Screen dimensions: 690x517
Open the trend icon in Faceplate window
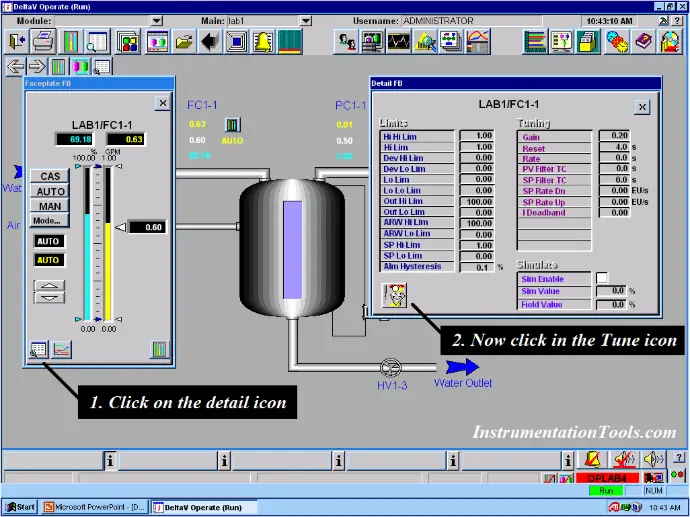point(61,350)
